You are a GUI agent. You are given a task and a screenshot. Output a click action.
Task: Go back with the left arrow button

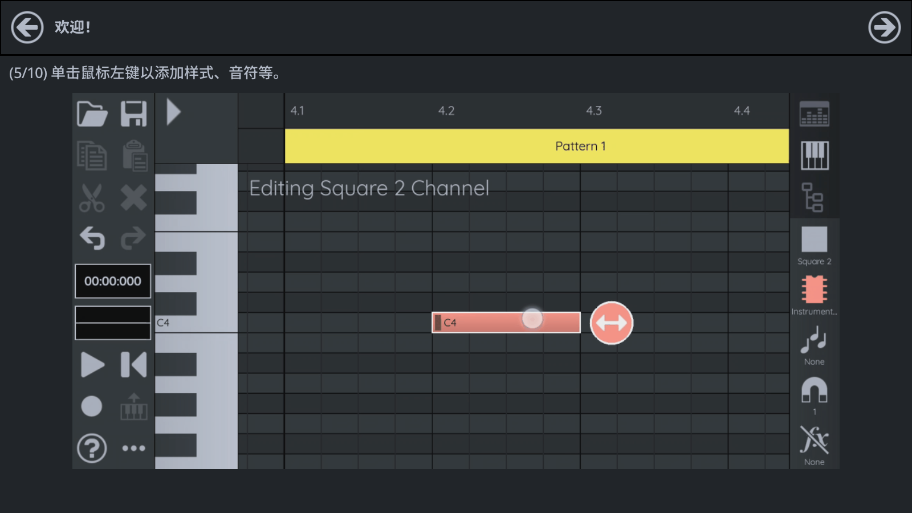pos(27,27)
